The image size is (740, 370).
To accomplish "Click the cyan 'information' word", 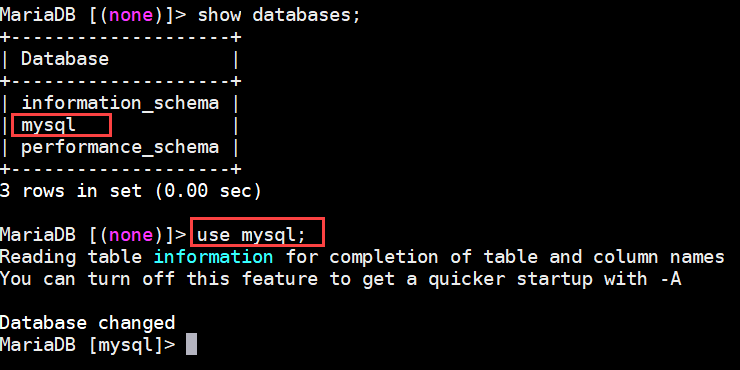I will click(213, 257).
